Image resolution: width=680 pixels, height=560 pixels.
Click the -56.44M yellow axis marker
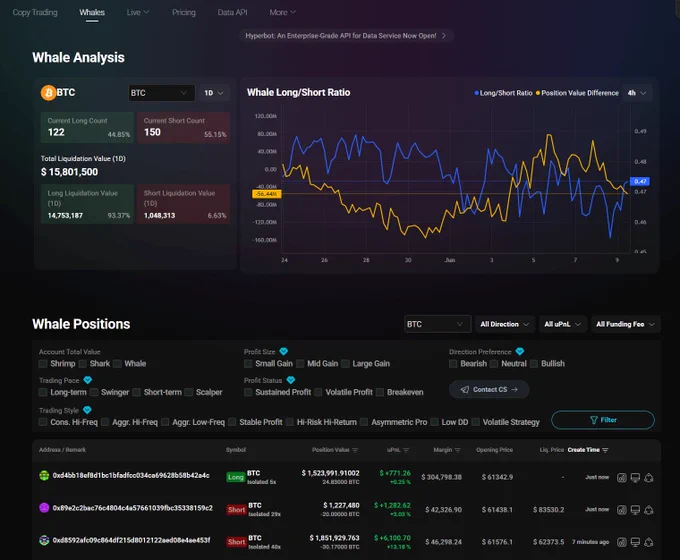coord(267,194)
